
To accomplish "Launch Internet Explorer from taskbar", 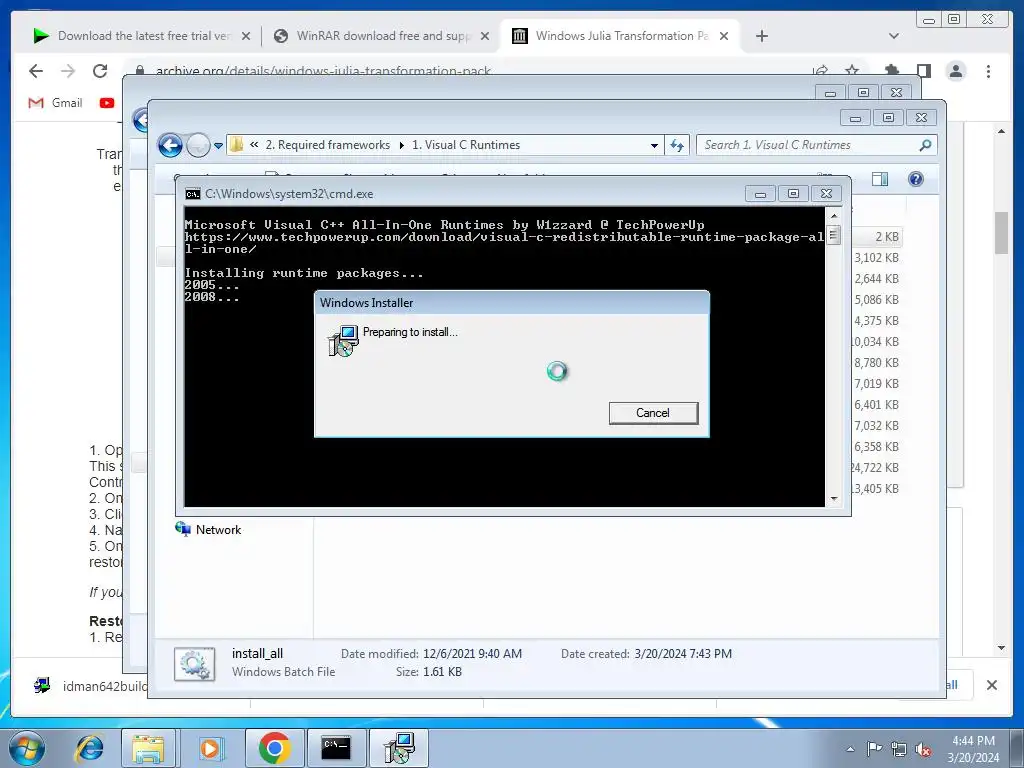I will [89, 748].
